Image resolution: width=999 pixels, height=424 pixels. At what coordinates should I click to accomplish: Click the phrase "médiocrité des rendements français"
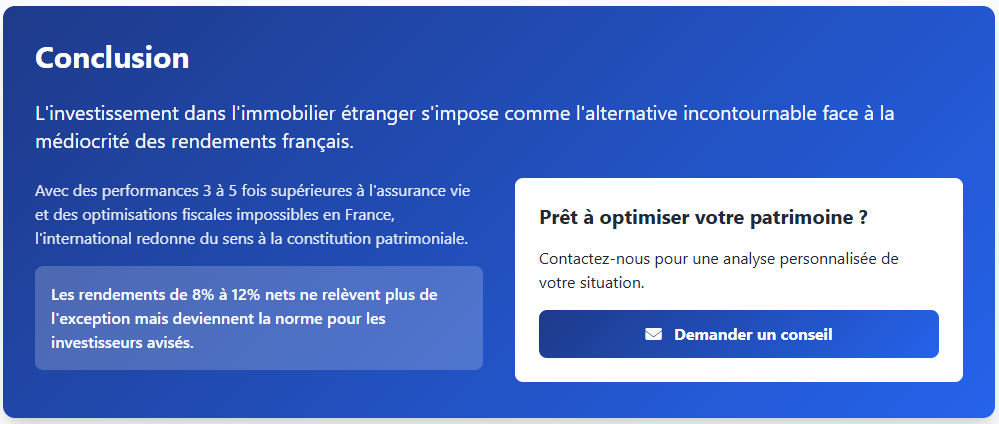pyautogui.click(x=194, y=141)
